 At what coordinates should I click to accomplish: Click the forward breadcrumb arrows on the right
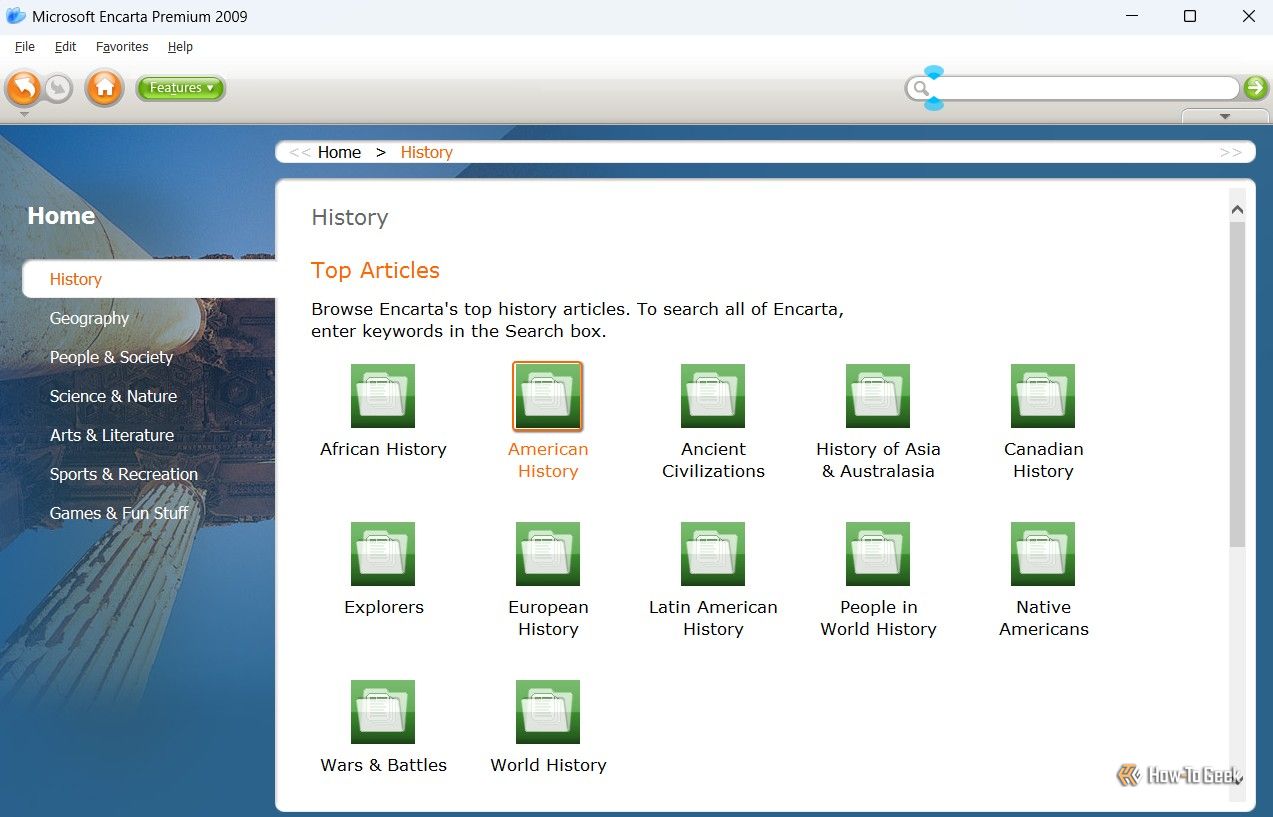pos(1230,152)
